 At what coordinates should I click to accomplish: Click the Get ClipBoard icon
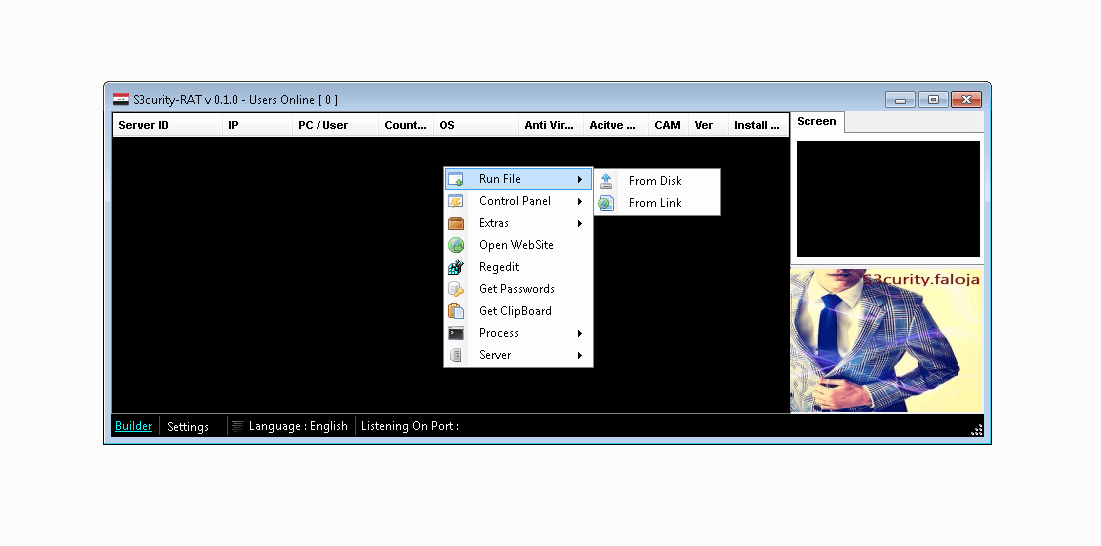tap(456, 311)
